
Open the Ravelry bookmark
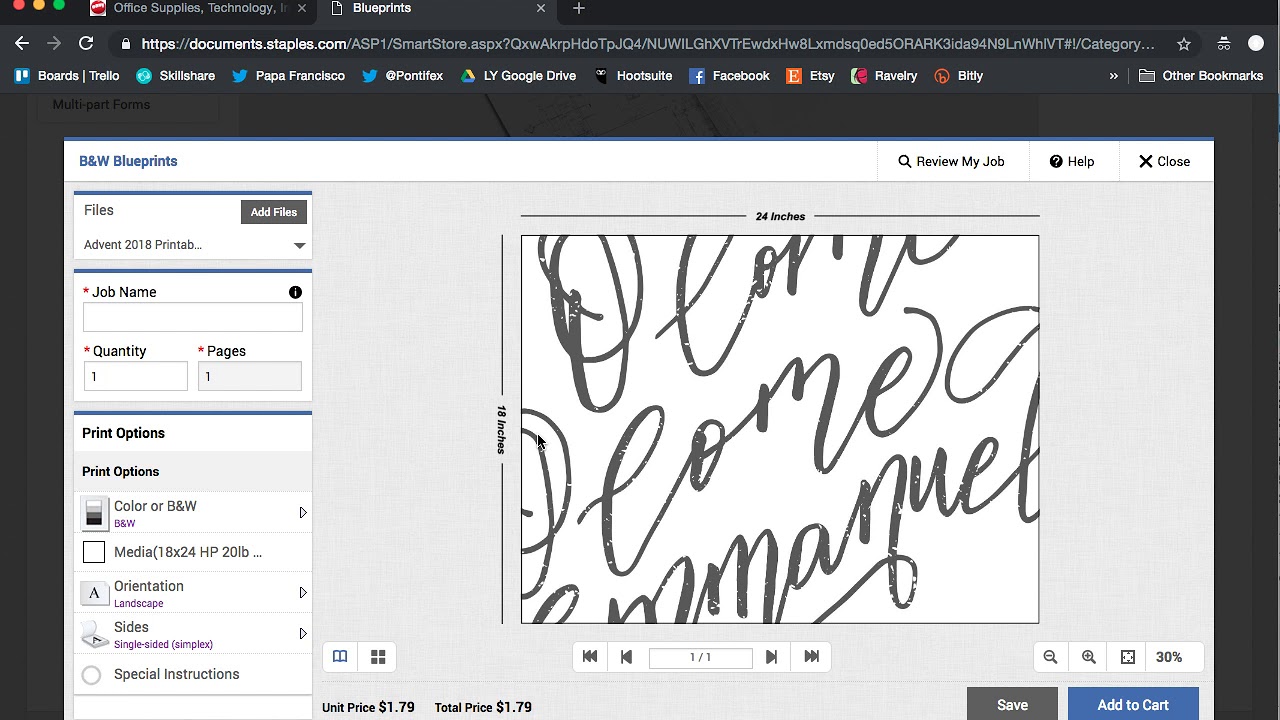(x=884, y=76)
